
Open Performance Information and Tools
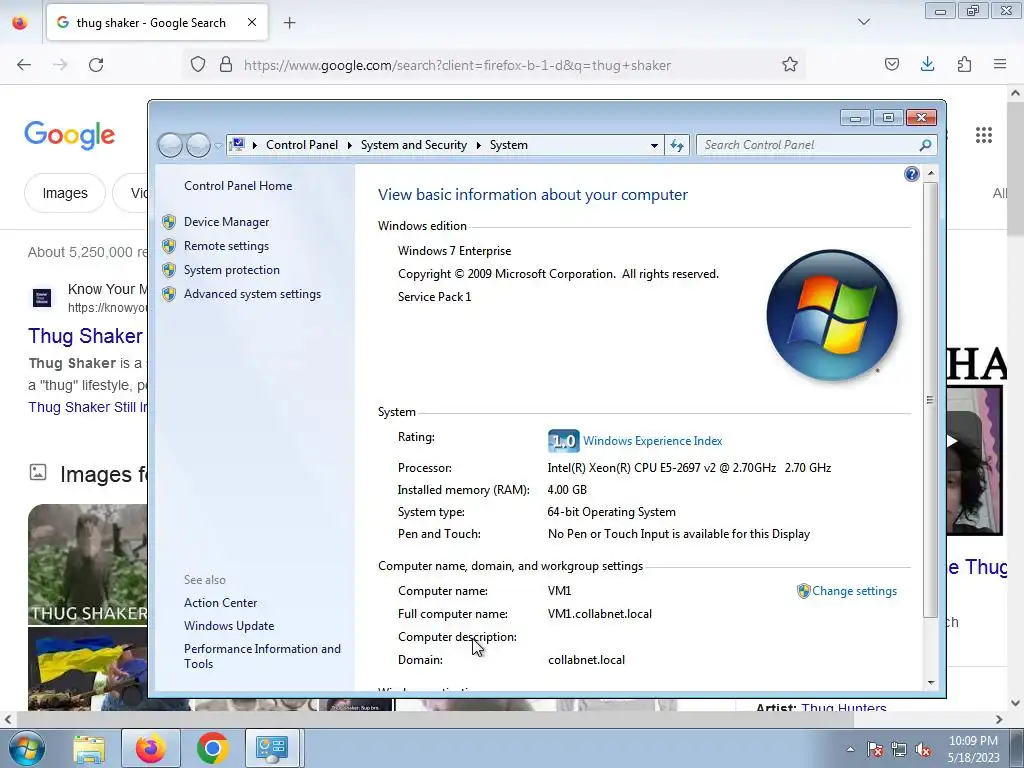pyautogui.click(x=262, y=656)
